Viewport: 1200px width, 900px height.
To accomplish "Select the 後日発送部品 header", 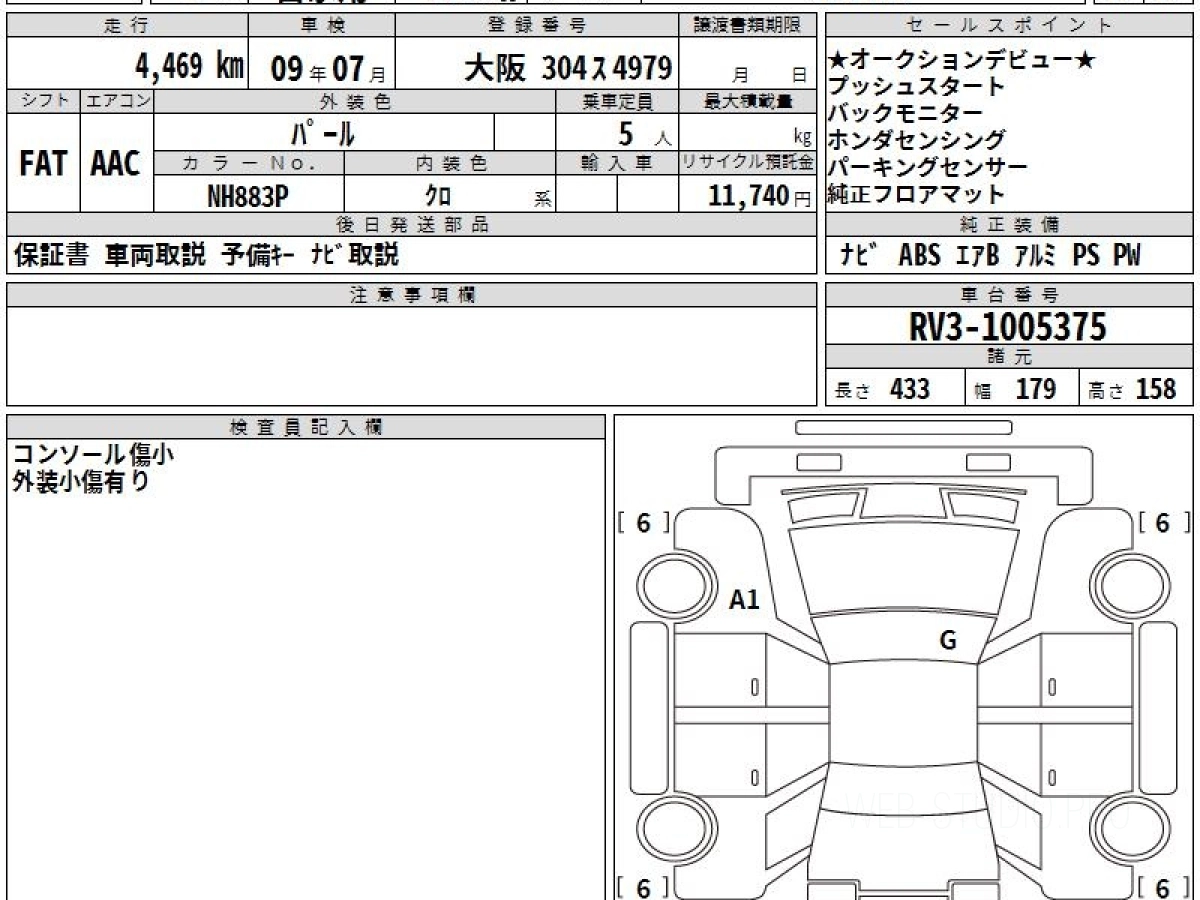I will click(x=412, y=225).
